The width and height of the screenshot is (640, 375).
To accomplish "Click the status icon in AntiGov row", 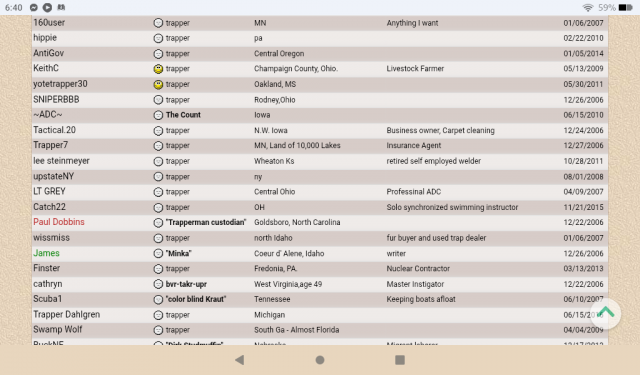I will [158, 54].
